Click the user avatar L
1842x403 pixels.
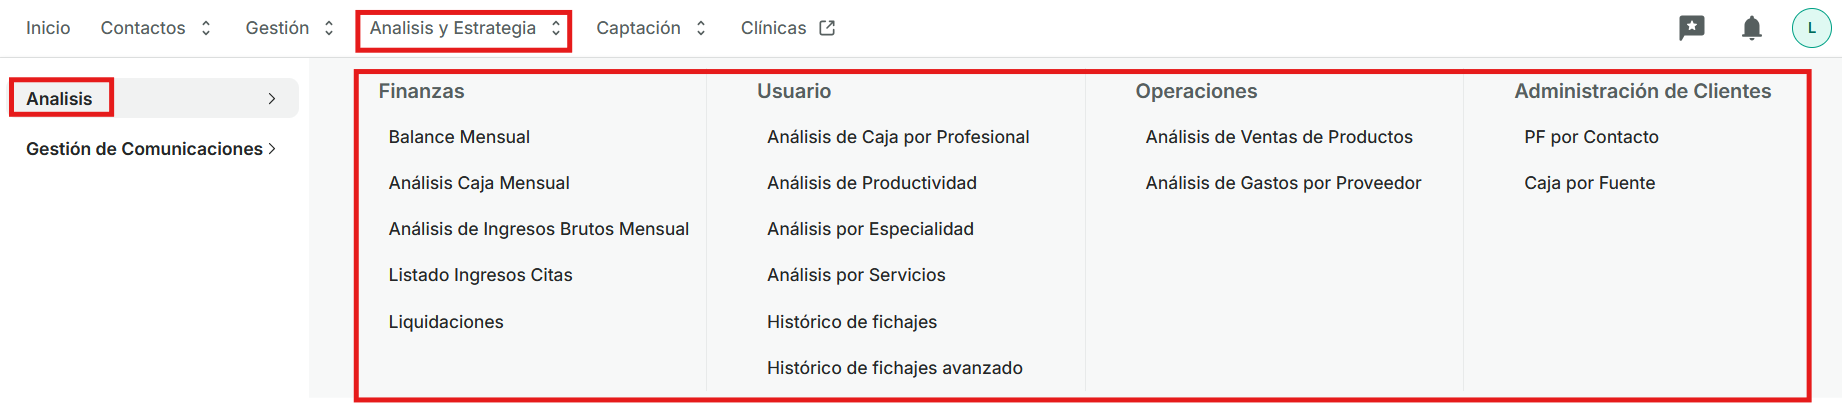pos(1811,28)
